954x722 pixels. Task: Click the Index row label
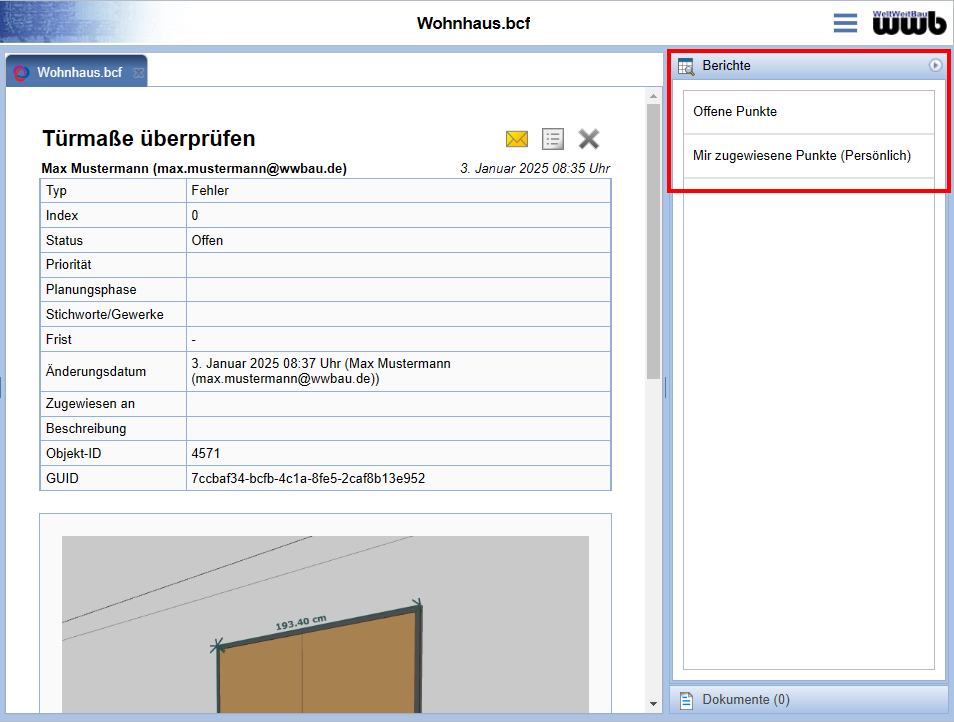click(62, 215)
